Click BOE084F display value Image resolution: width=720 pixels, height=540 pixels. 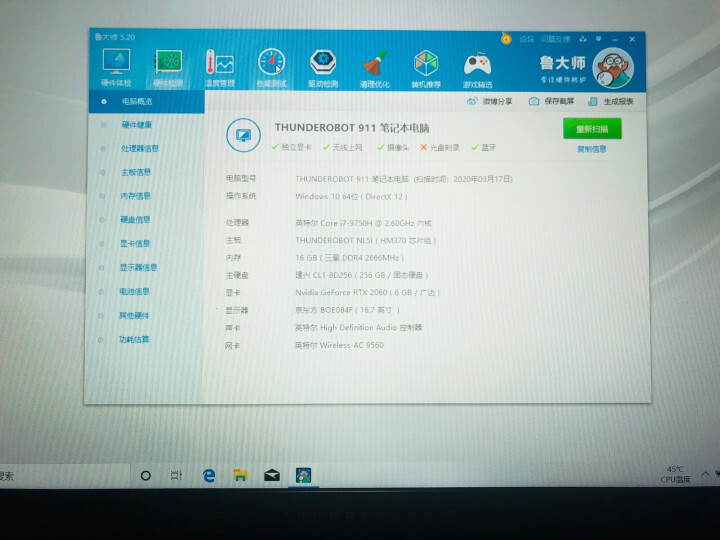(347, 310)
